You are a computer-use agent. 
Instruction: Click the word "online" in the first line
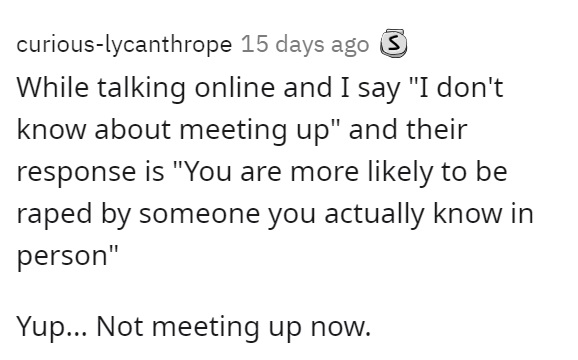click(x=234, y=88)
